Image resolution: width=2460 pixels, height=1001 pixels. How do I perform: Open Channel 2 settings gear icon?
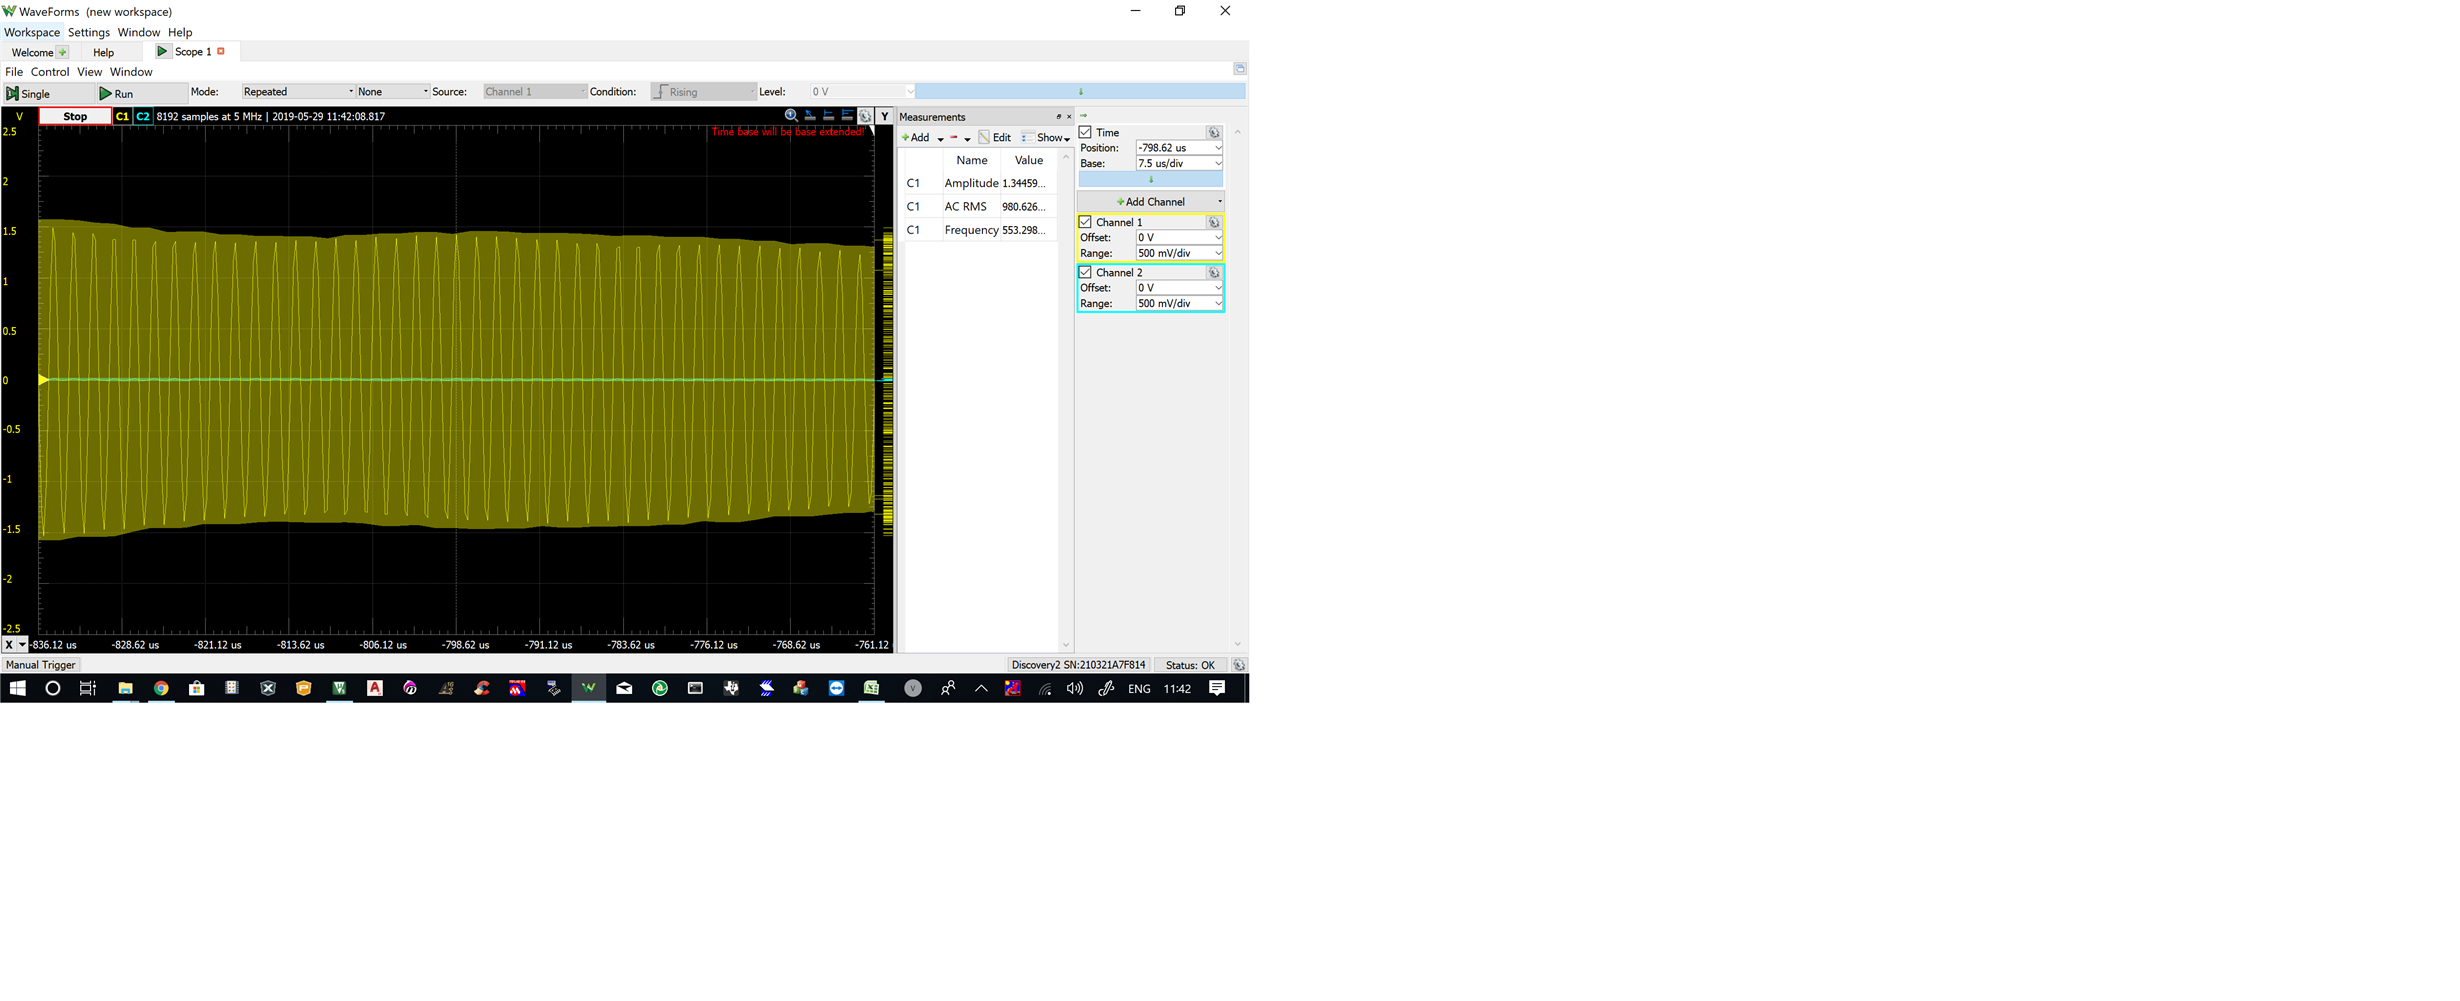pyautogui.click(x=1214, y=272)
